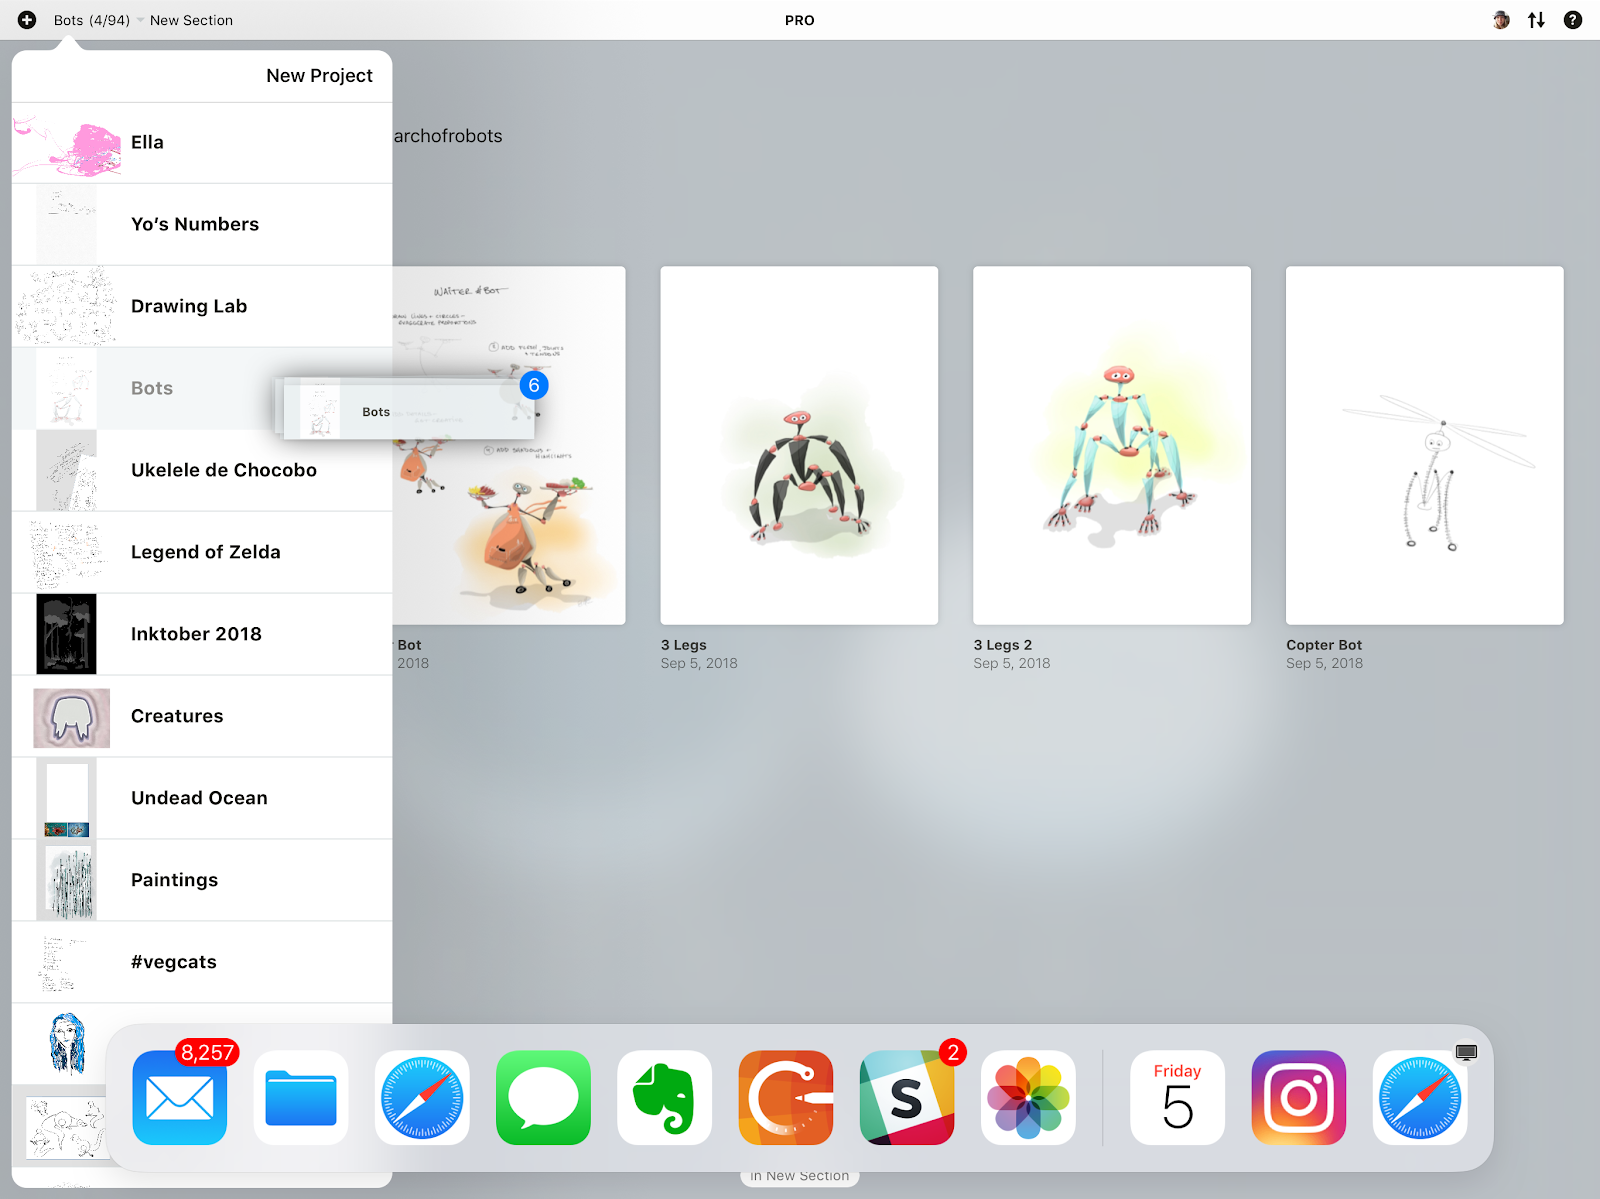Open the Messages app in the dock
Image resolution: width=1600 pixels, height=1199 pixels.
click(x=543, y=1098)
